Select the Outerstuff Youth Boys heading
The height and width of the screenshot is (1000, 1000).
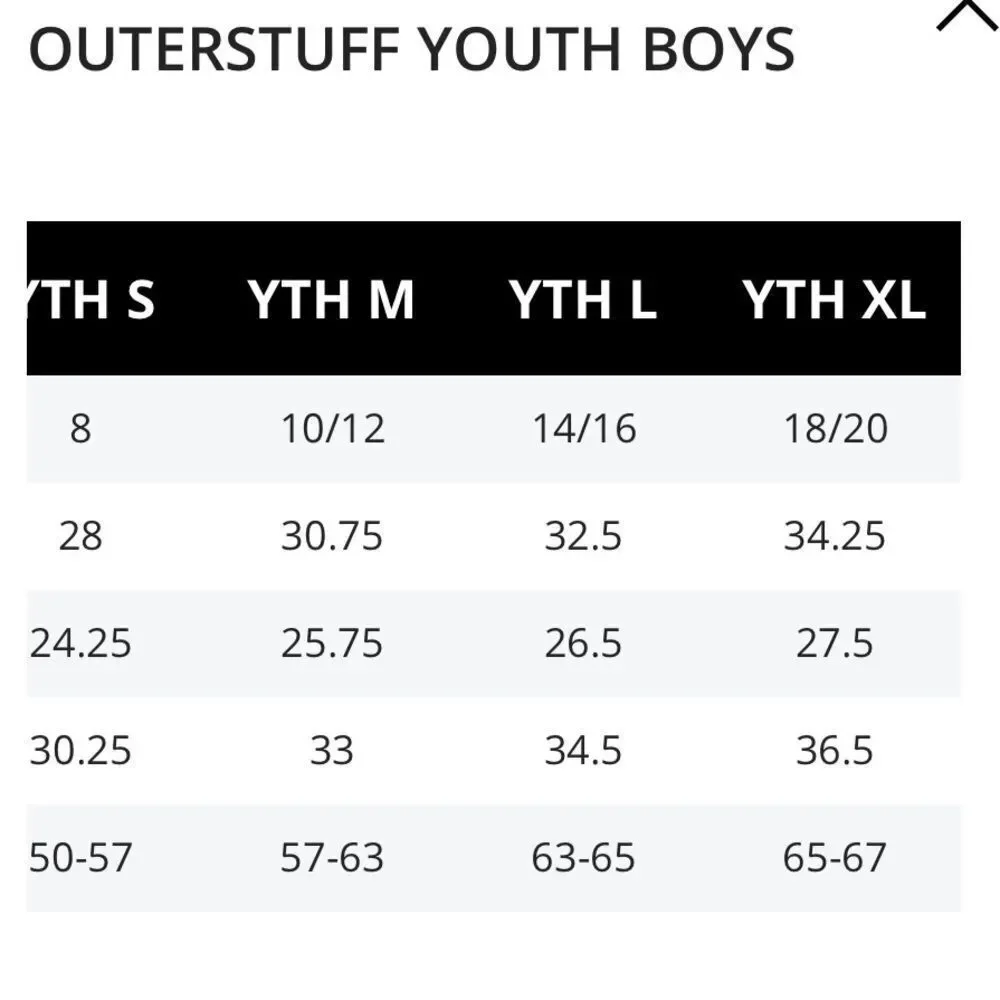click(412, 50)
